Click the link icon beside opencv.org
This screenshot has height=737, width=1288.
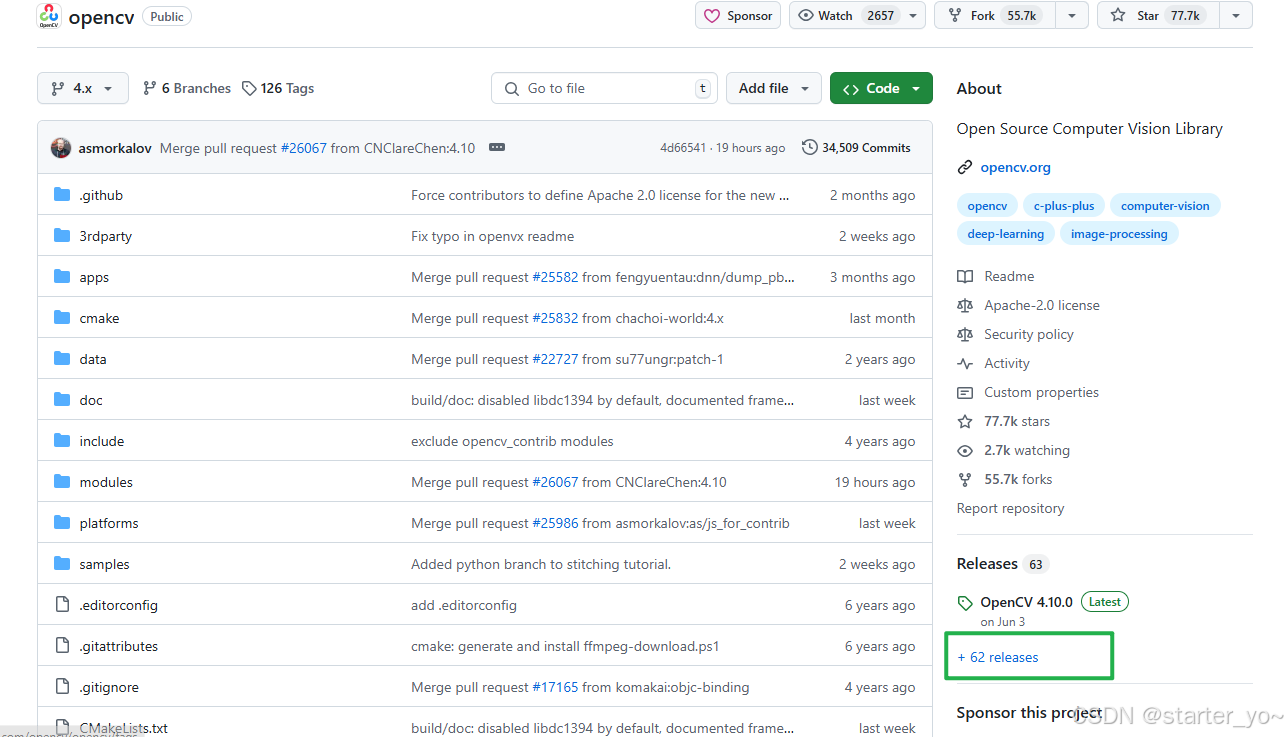964,167
